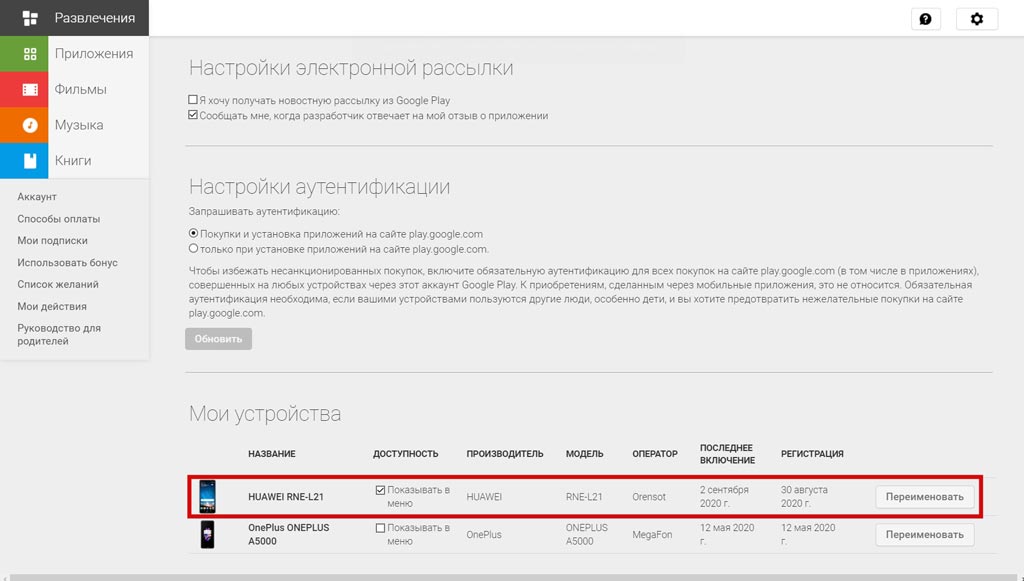
Task: Open Использовать бонус link
Action: click(67, 262)
